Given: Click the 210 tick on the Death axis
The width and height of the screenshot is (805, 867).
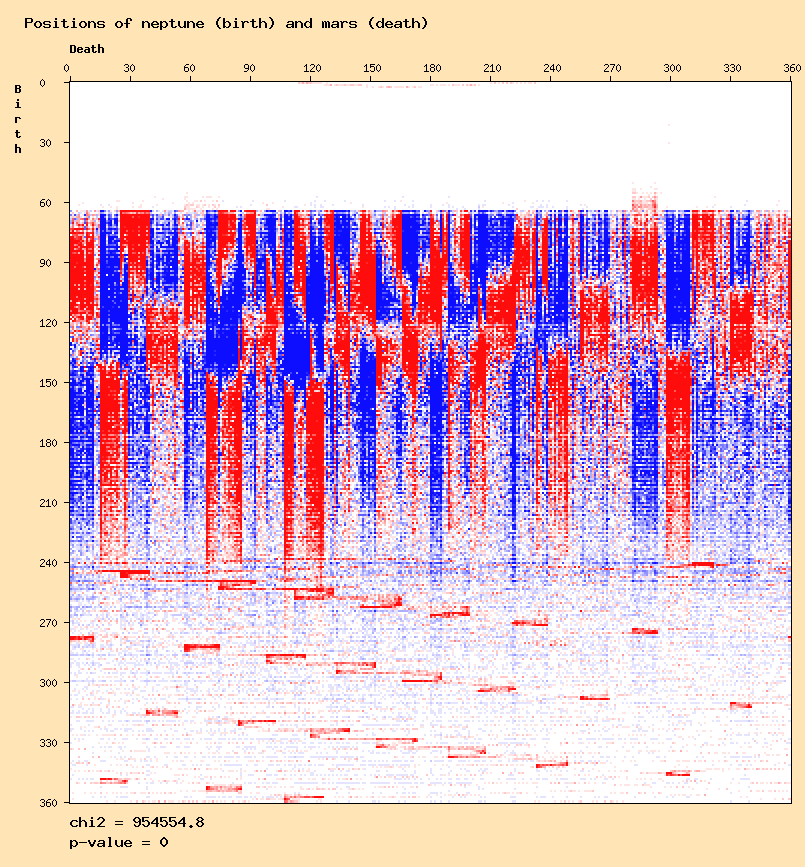Looking at the screenshot, I should (492, 68).
